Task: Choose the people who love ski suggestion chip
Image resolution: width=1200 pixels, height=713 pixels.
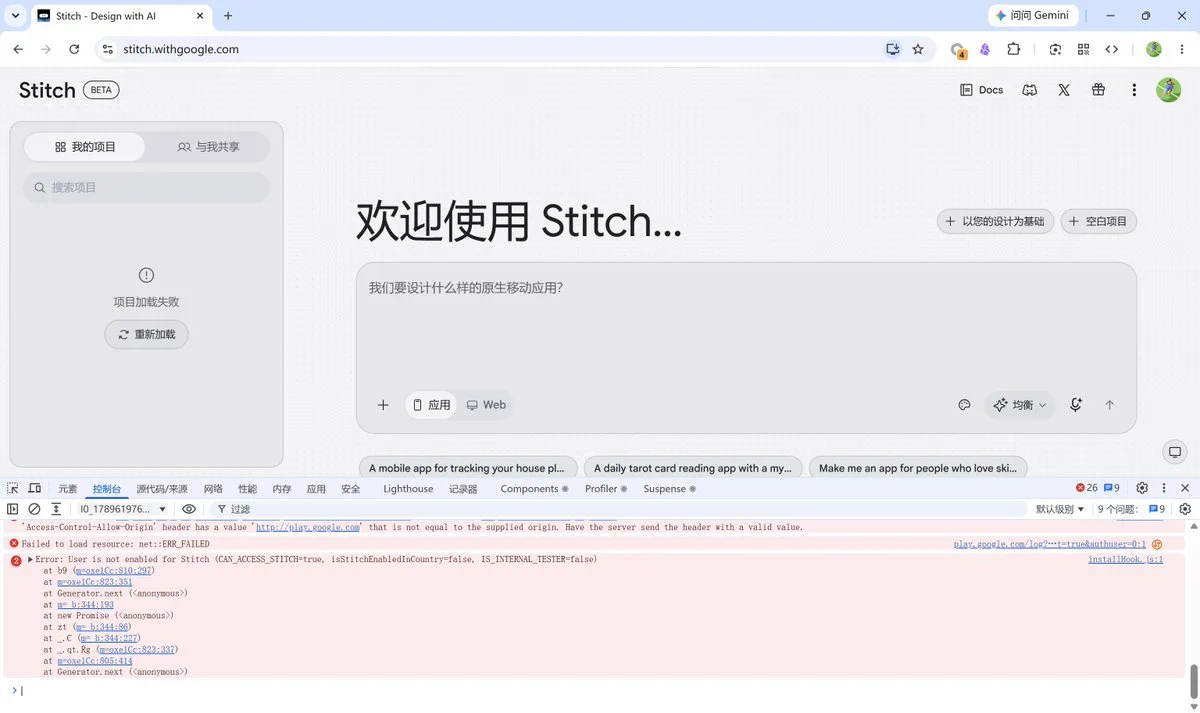Action: tap(918, 467)
